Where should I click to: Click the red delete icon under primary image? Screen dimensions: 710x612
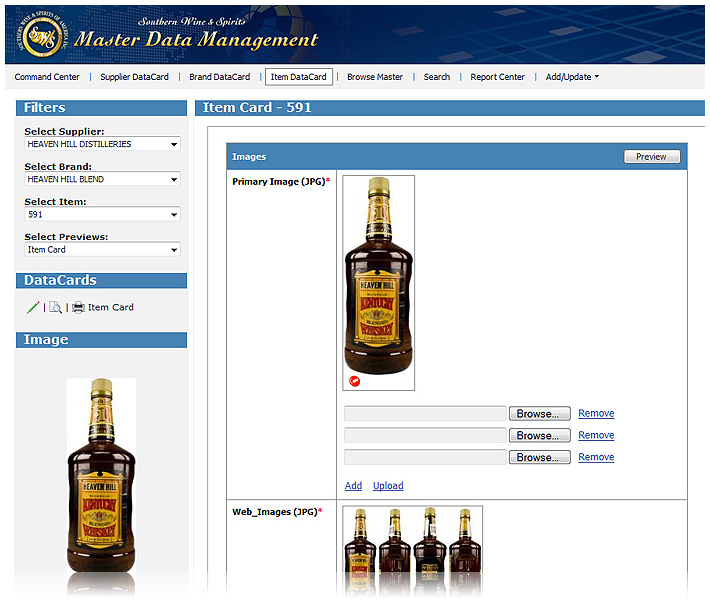pos(355,381)
